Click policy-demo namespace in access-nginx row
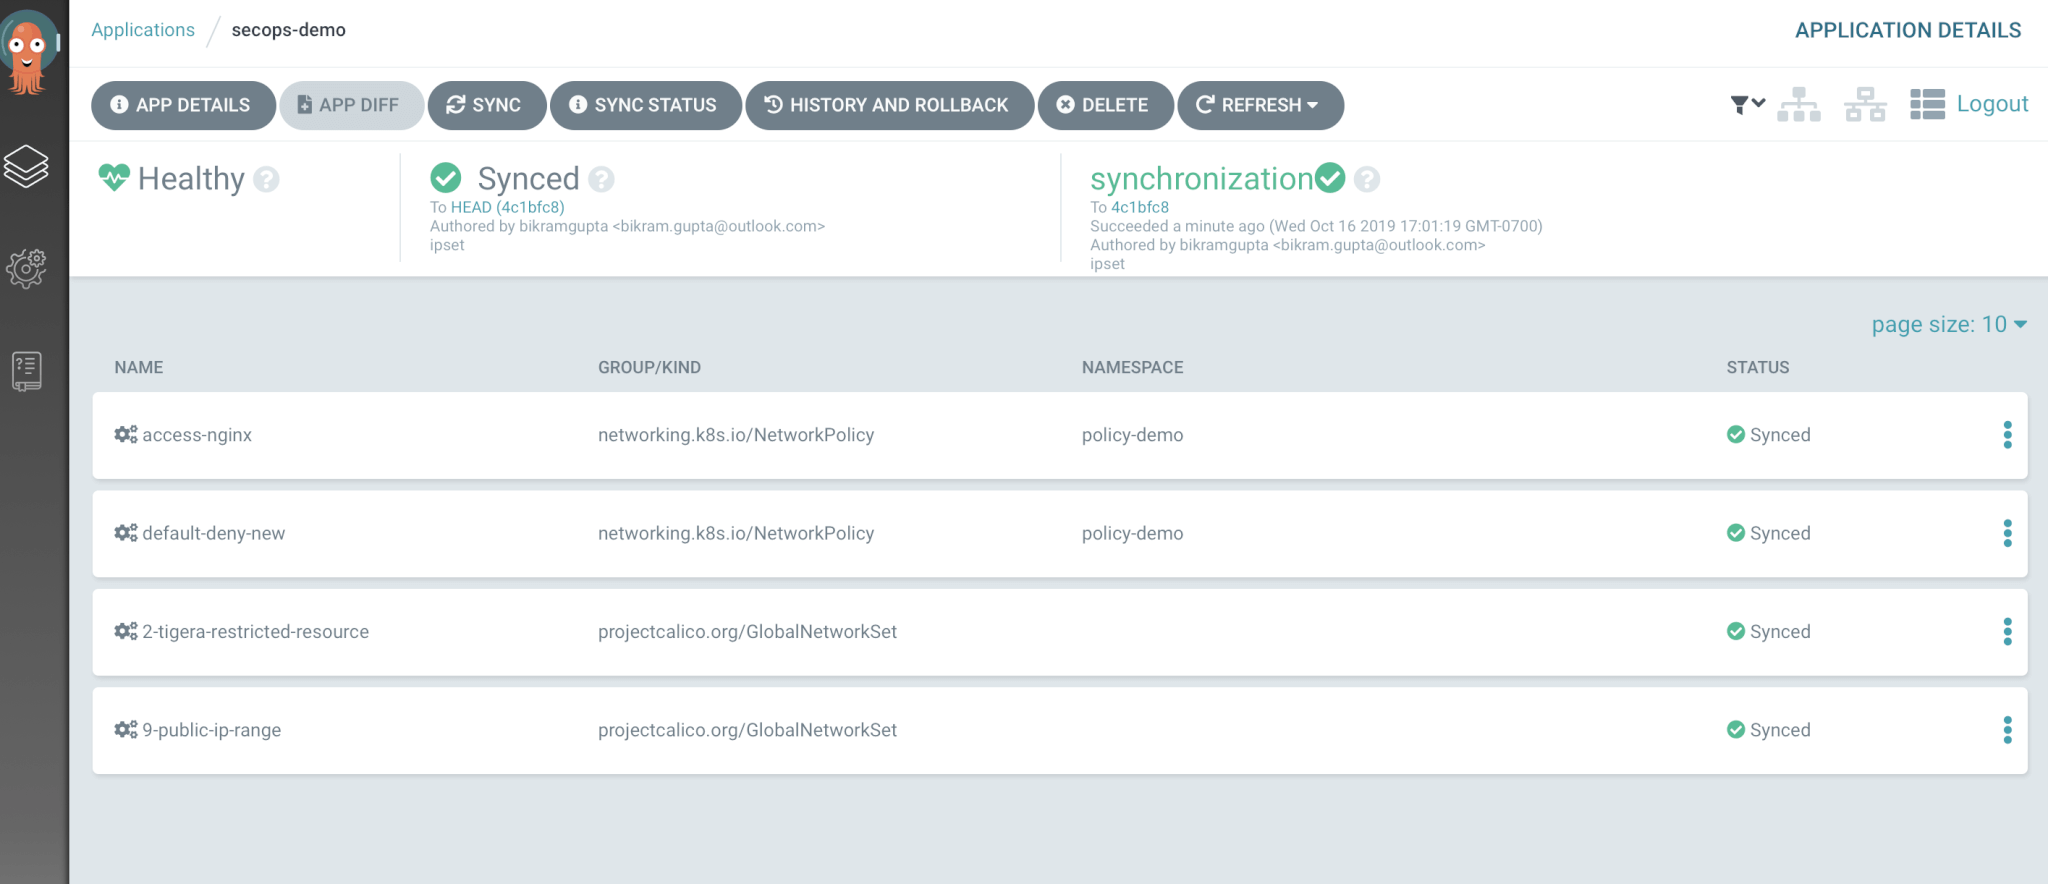The image size is (2048, 884). point(1132,435)
